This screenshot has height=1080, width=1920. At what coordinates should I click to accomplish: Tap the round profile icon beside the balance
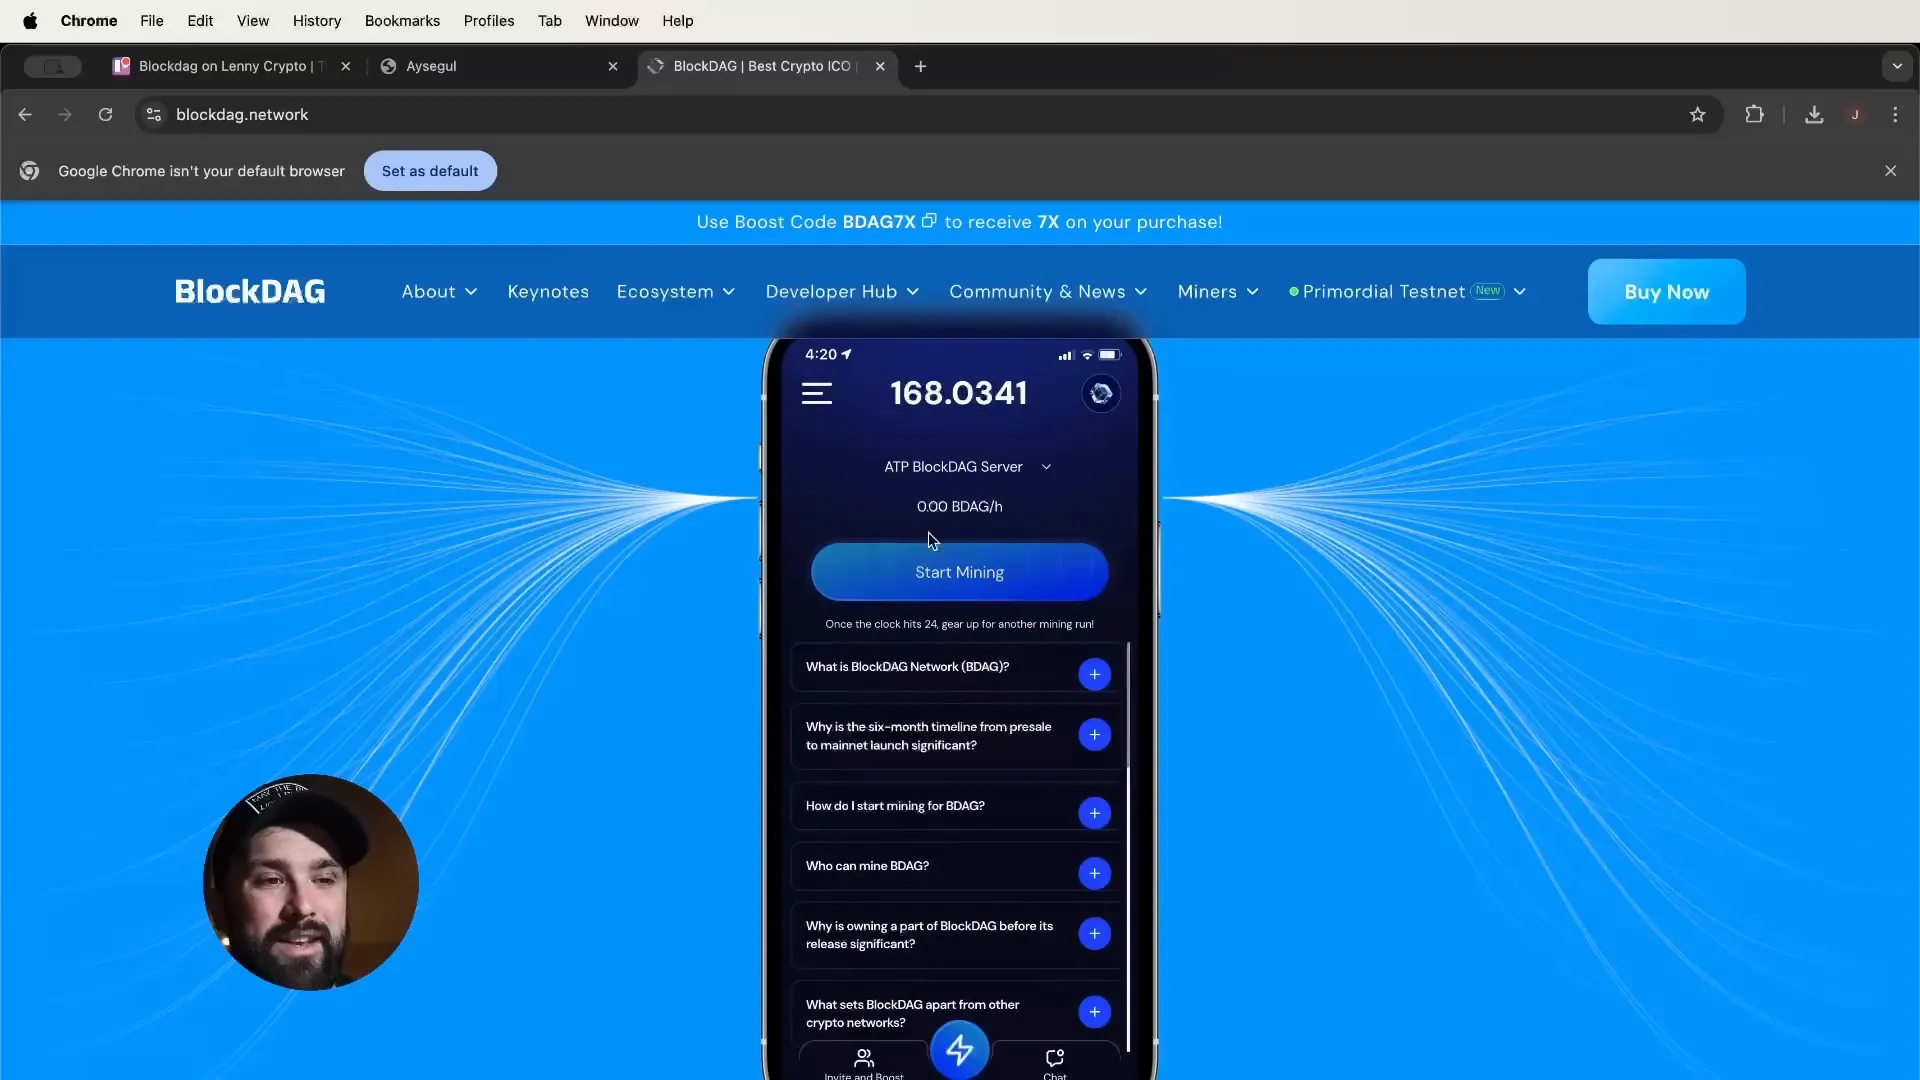point(1101,394)
